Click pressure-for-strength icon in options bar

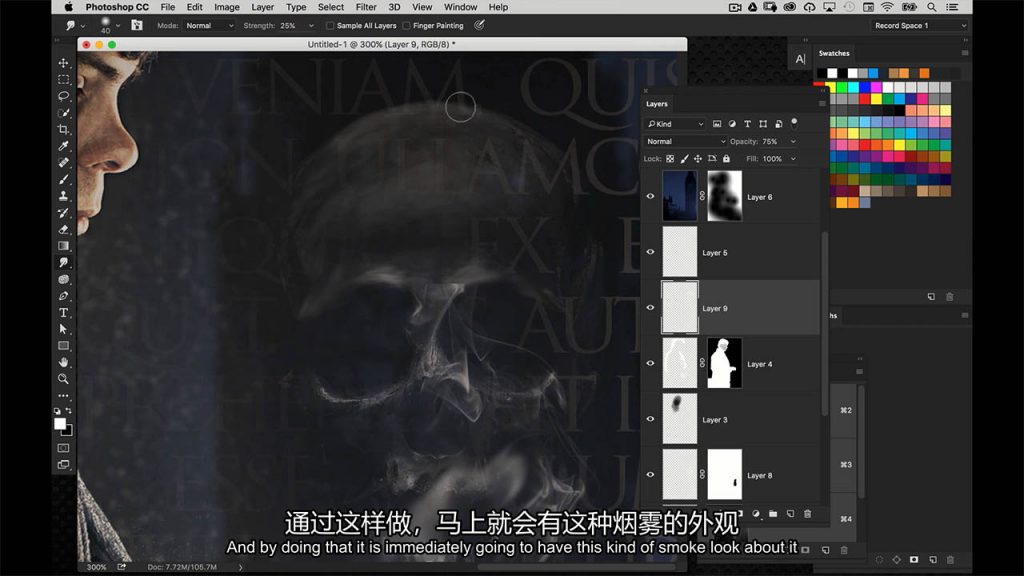(x=479, y=25)
